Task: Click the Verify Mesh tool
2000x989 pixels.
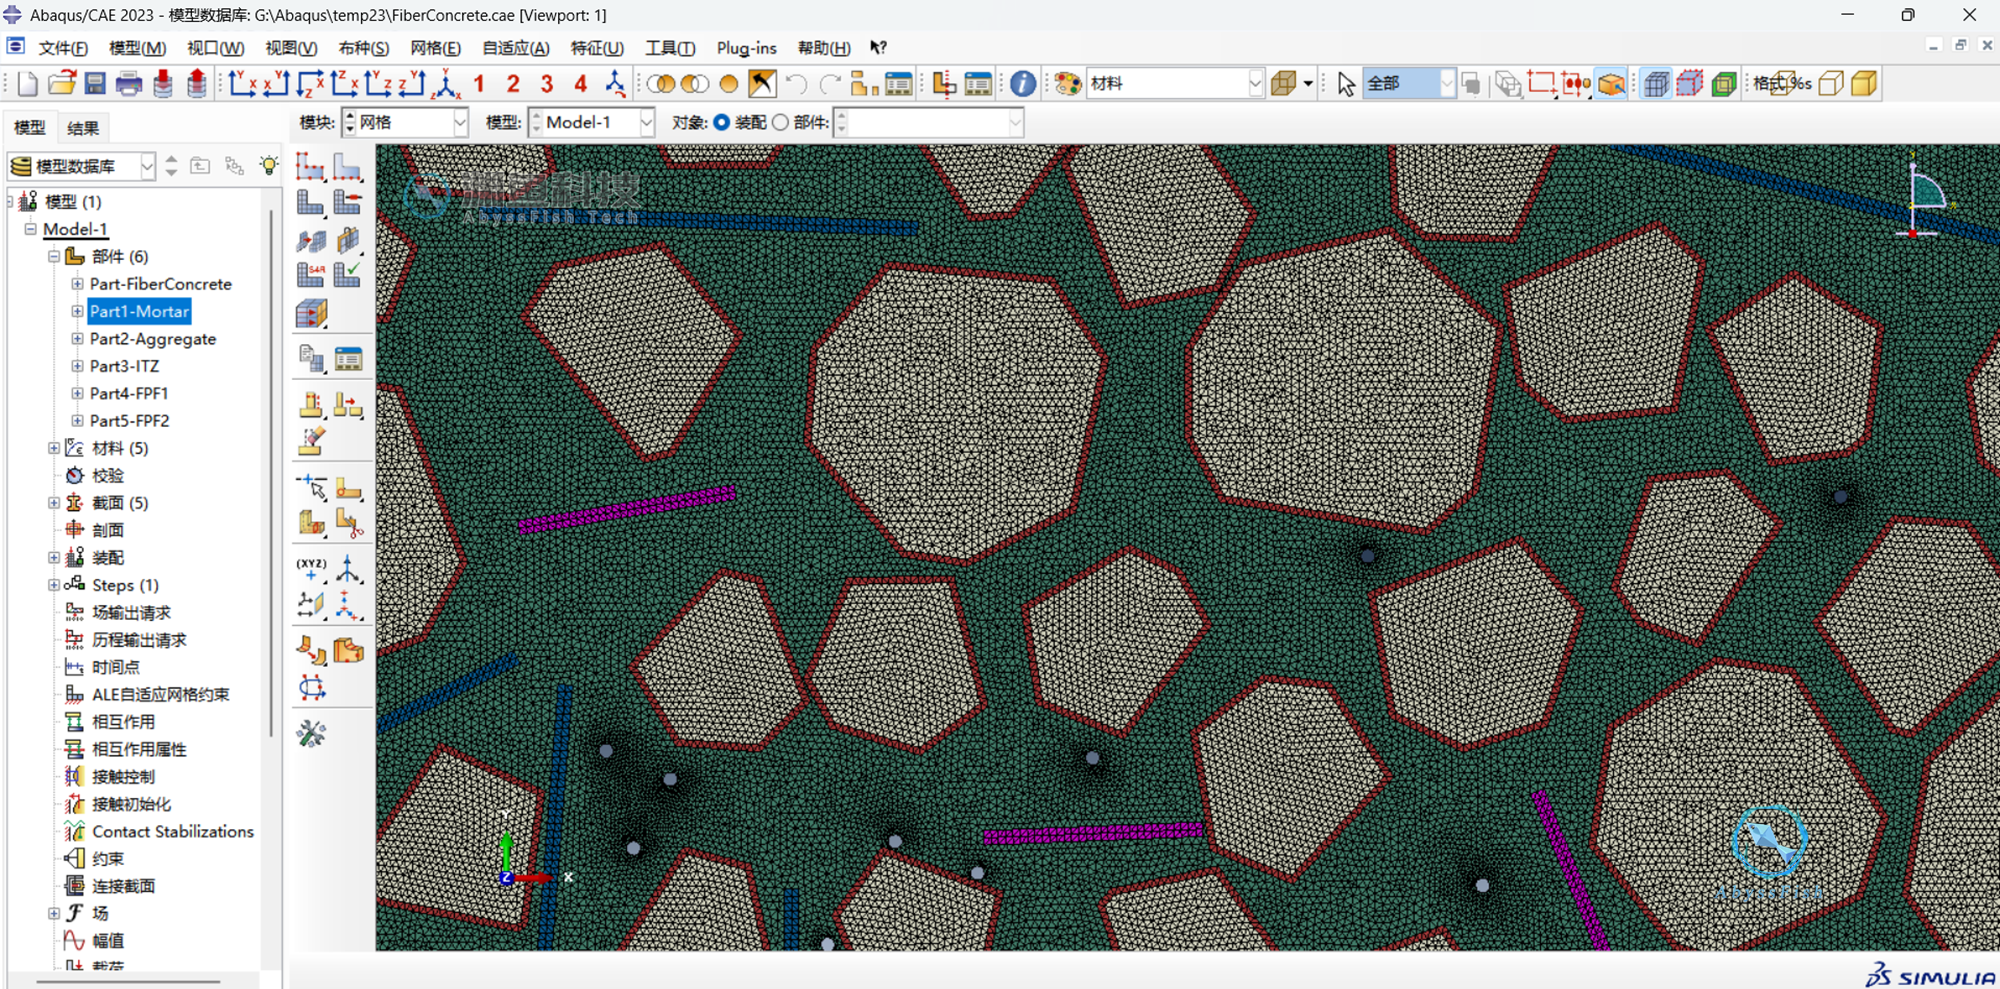Action: click(x=347, y=275)
